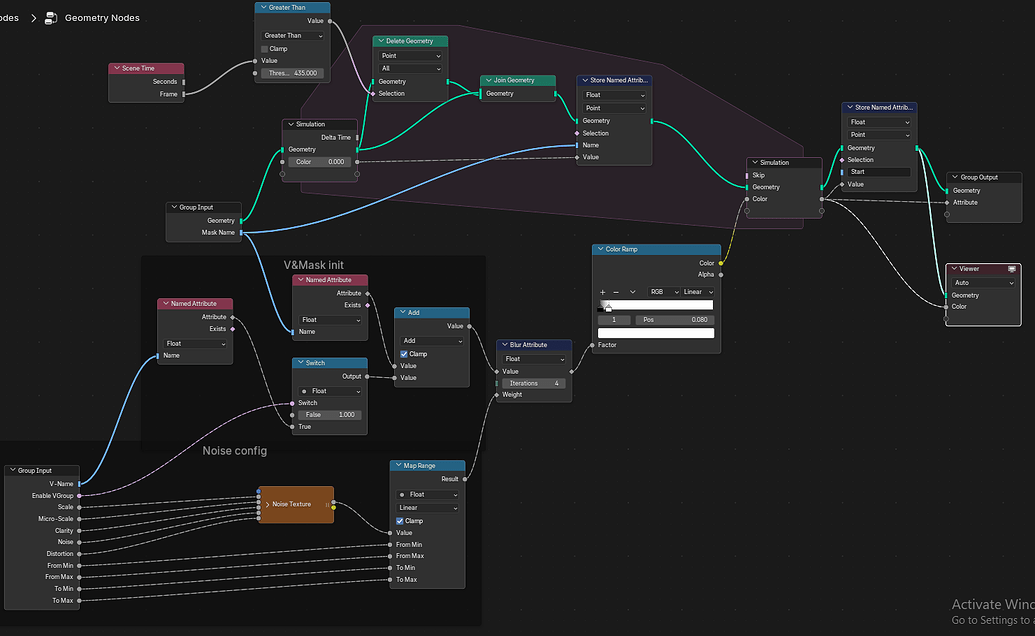
Task: Click the Factor input socket on Color Ramp
Action: click(592, 345)
